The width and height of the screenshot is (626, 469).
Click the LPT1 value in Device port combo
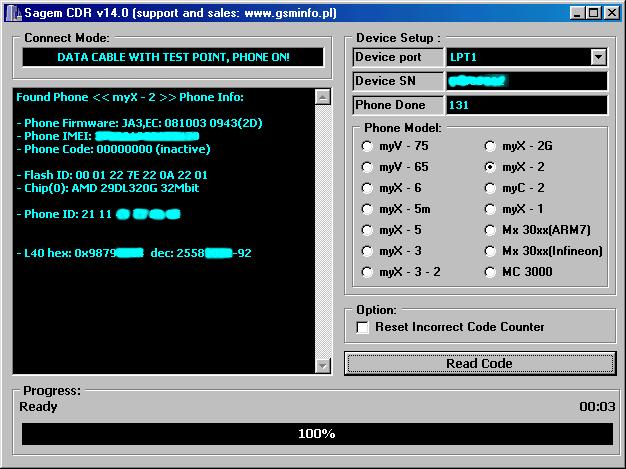pyautogui.click(x=463, y=57)
